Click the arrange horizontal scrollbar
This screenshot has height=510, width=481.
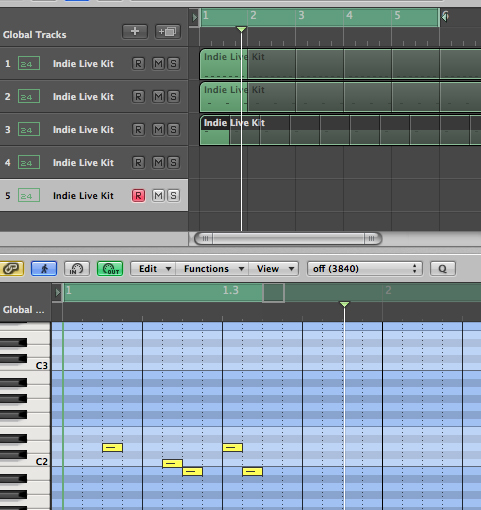coord(288,238)
